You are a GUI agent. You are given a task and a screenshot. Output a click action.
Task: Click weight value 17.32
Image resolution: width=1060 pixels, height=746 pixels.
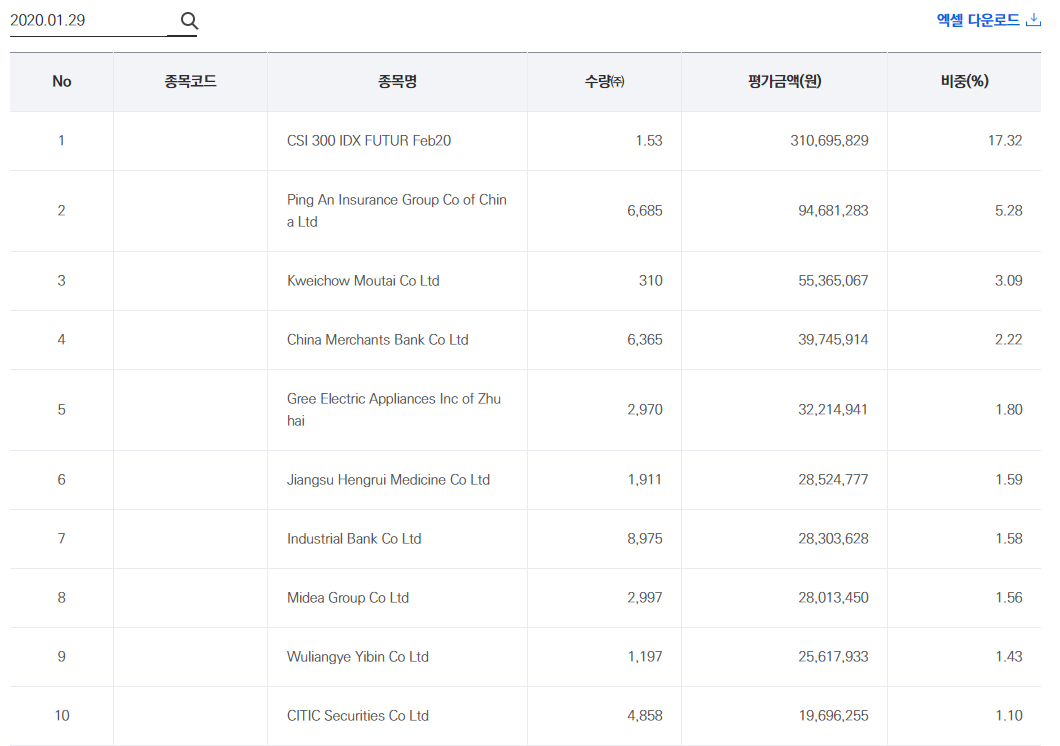(x=1005, y=141)
